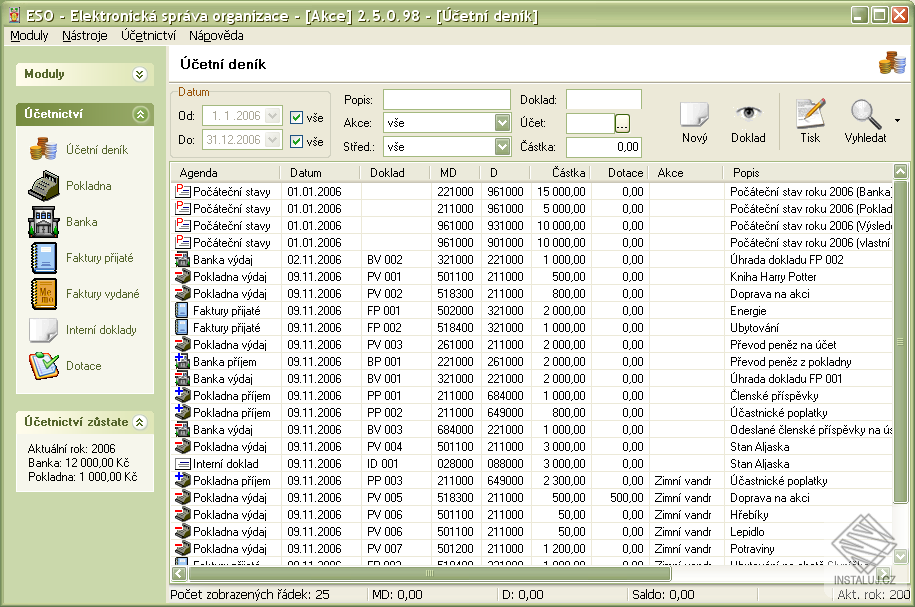Expand the Moduly sidebar panel
Viewport: 915px width, 607px height.
[x=139, y=74]
